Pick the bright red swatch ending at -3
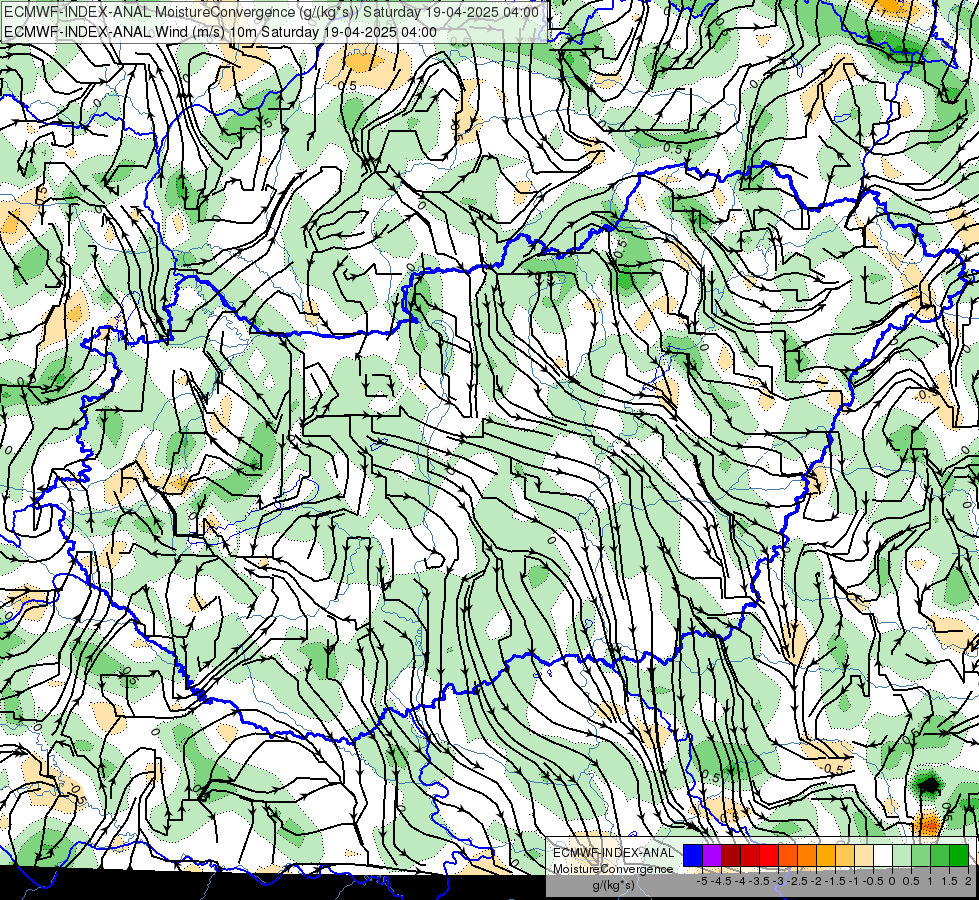Viewport: 979px width, 900px height. coord(769,856)
